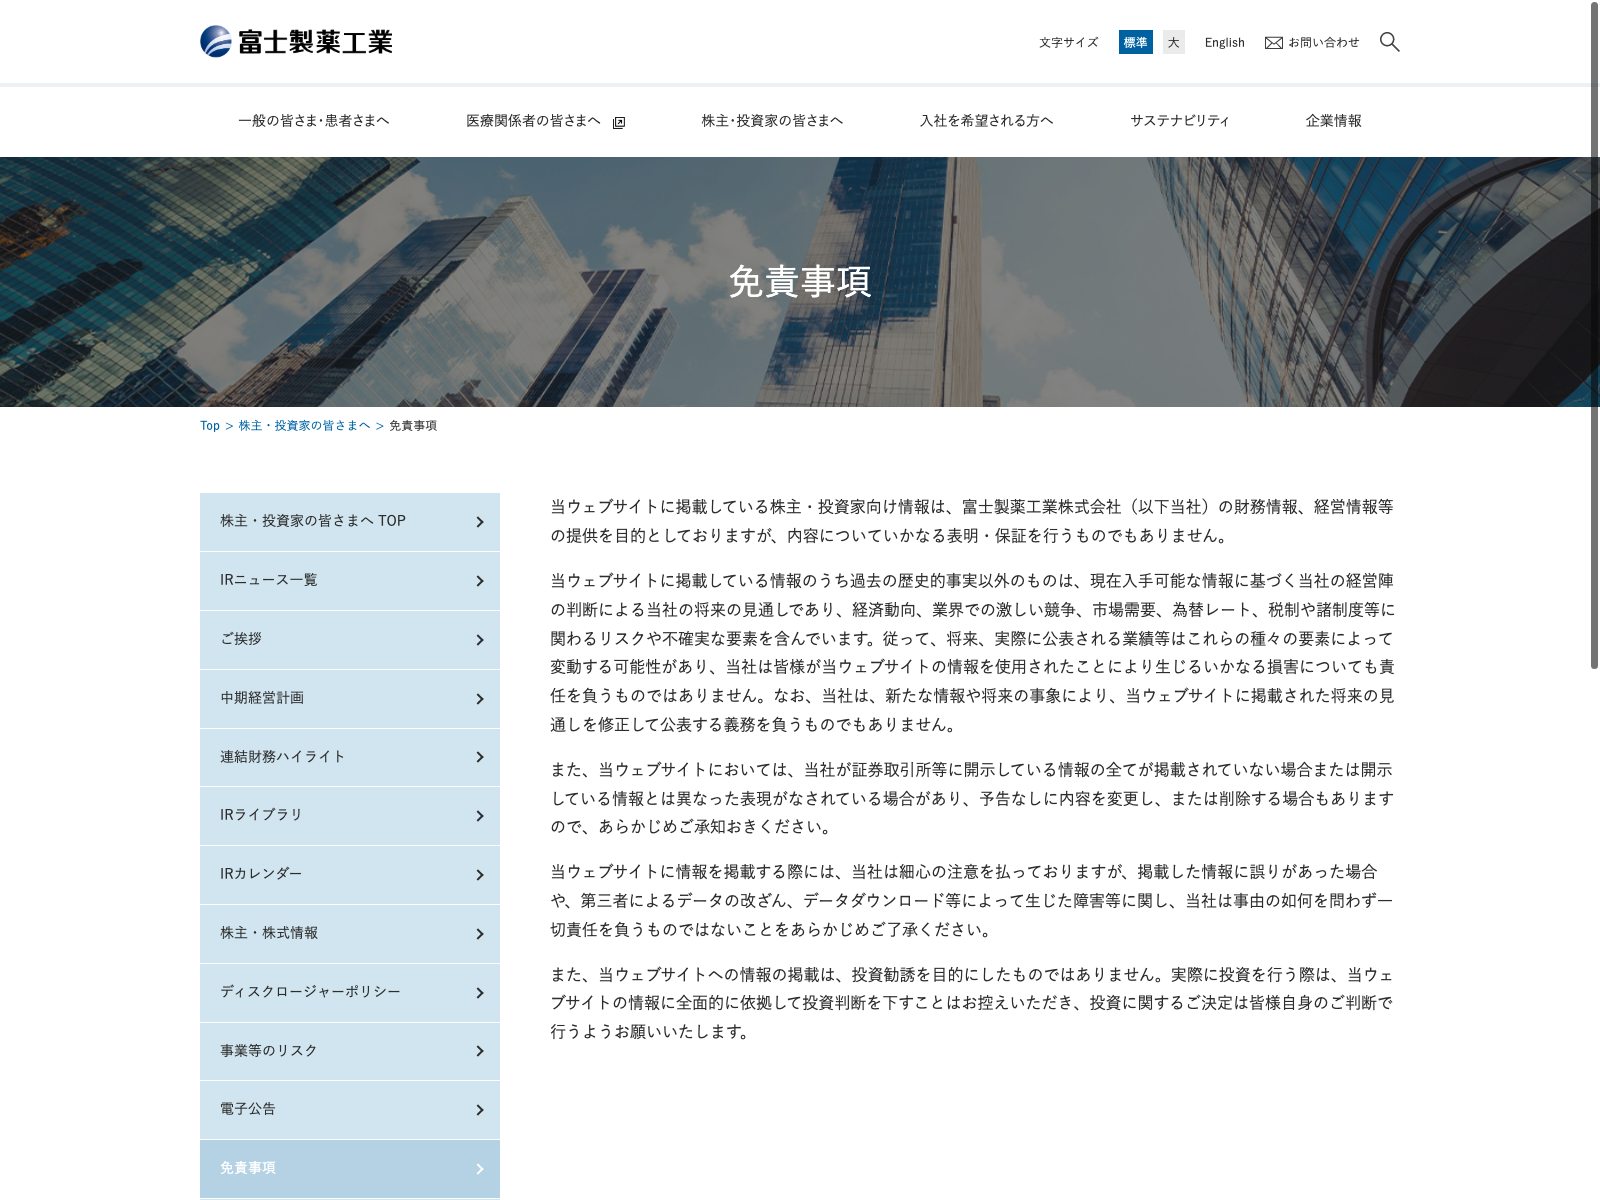Expand the サステナビリティ navigation menu
The width and height of the screenshot is (1600, 1200).
pyautogui.click(x=1179, y=121)
